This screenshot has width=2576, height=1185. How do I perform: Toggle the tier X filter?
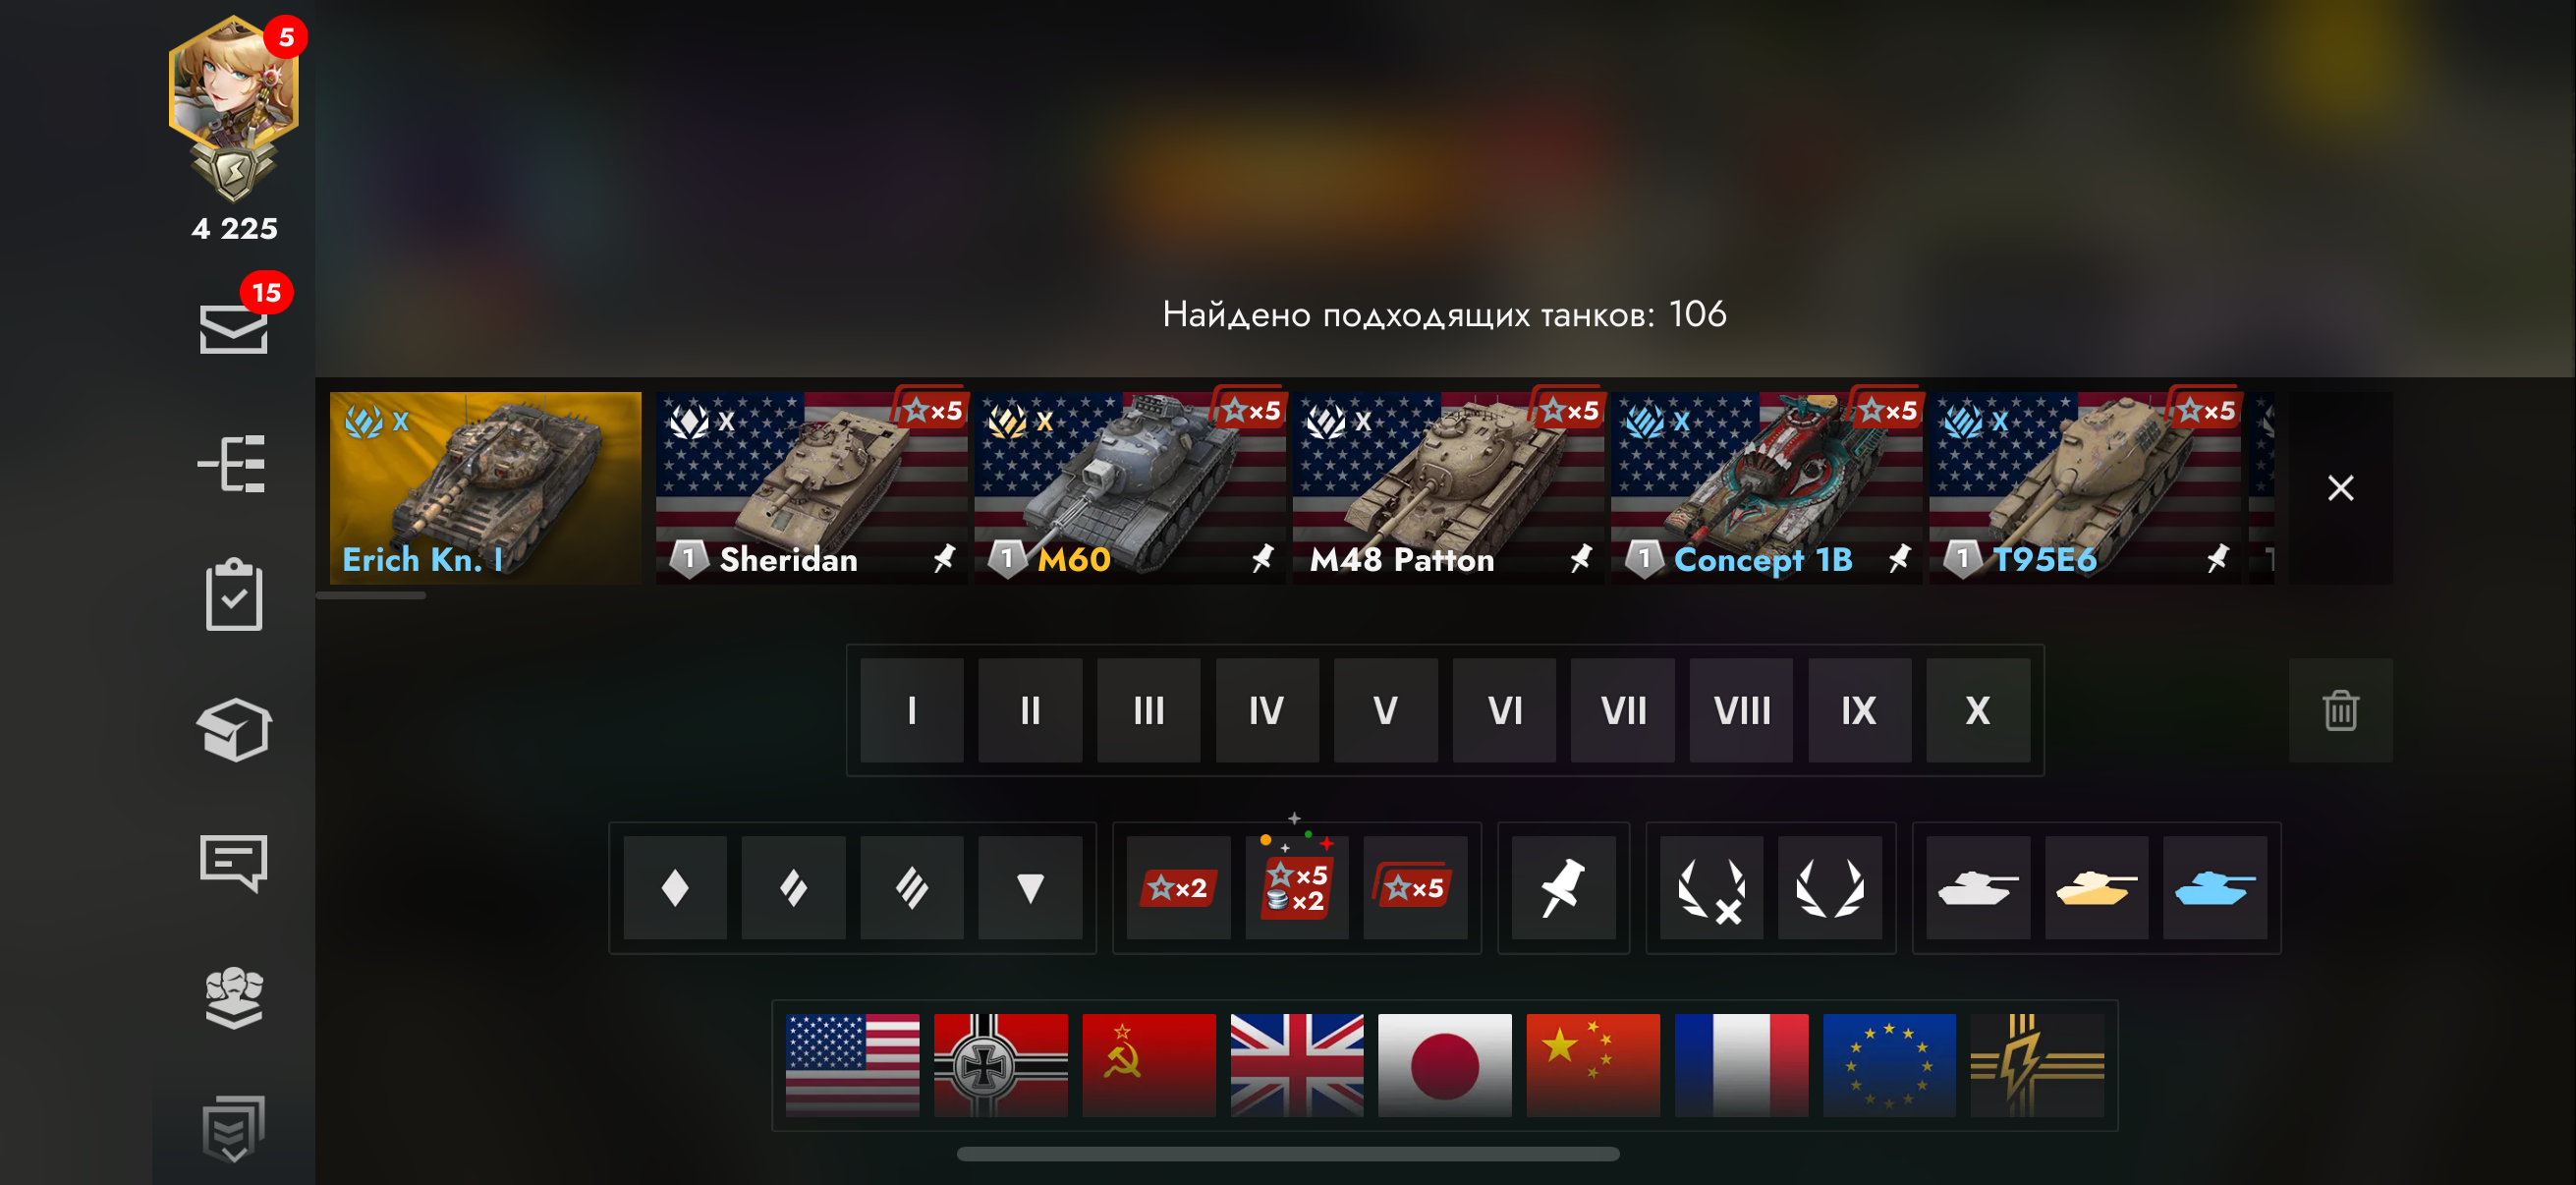pyautogui.click(x=1978, y=710)
